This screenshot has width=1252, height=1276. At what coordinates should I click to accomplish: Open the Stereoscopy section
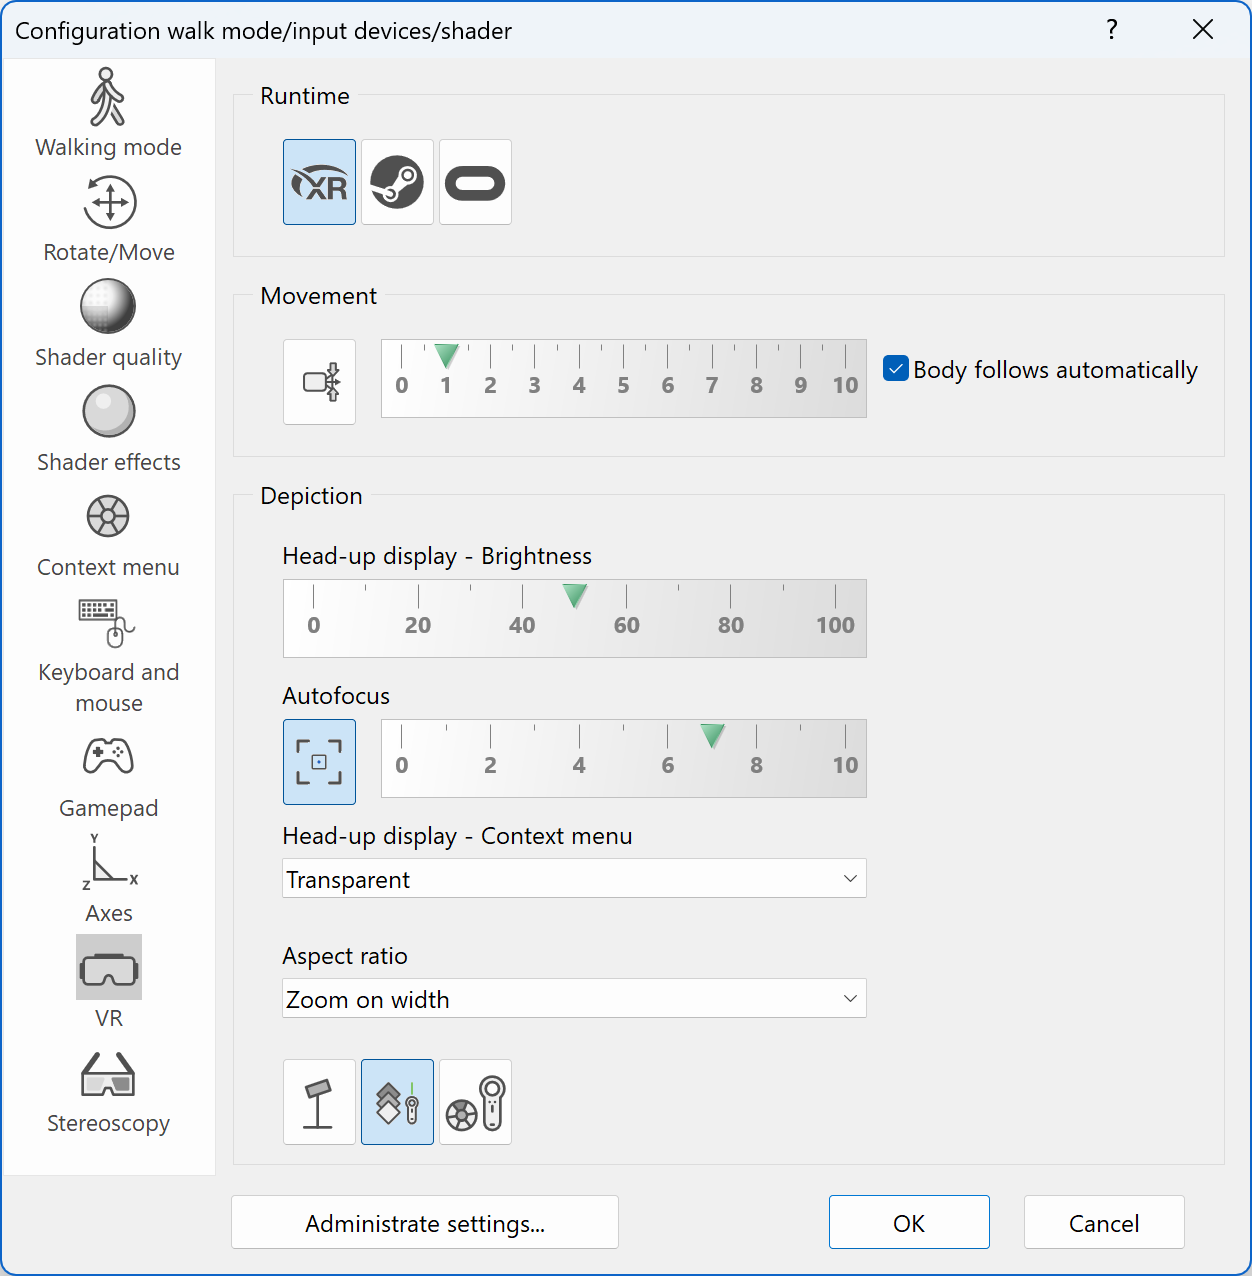coord(108,1092)
